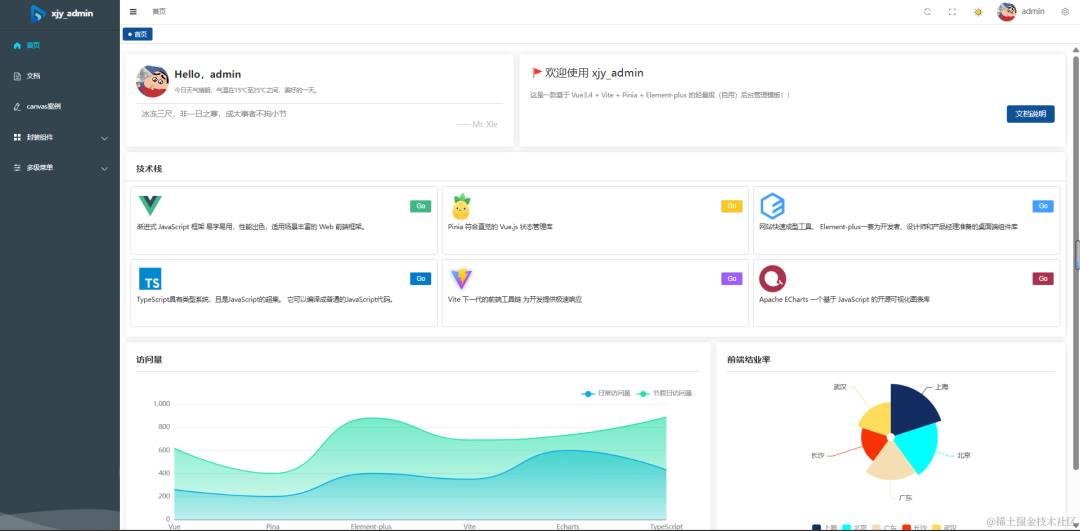Click the 文档说明 button
The width and height of the screenshot is (1080, 531).
tap(1030, 114)
